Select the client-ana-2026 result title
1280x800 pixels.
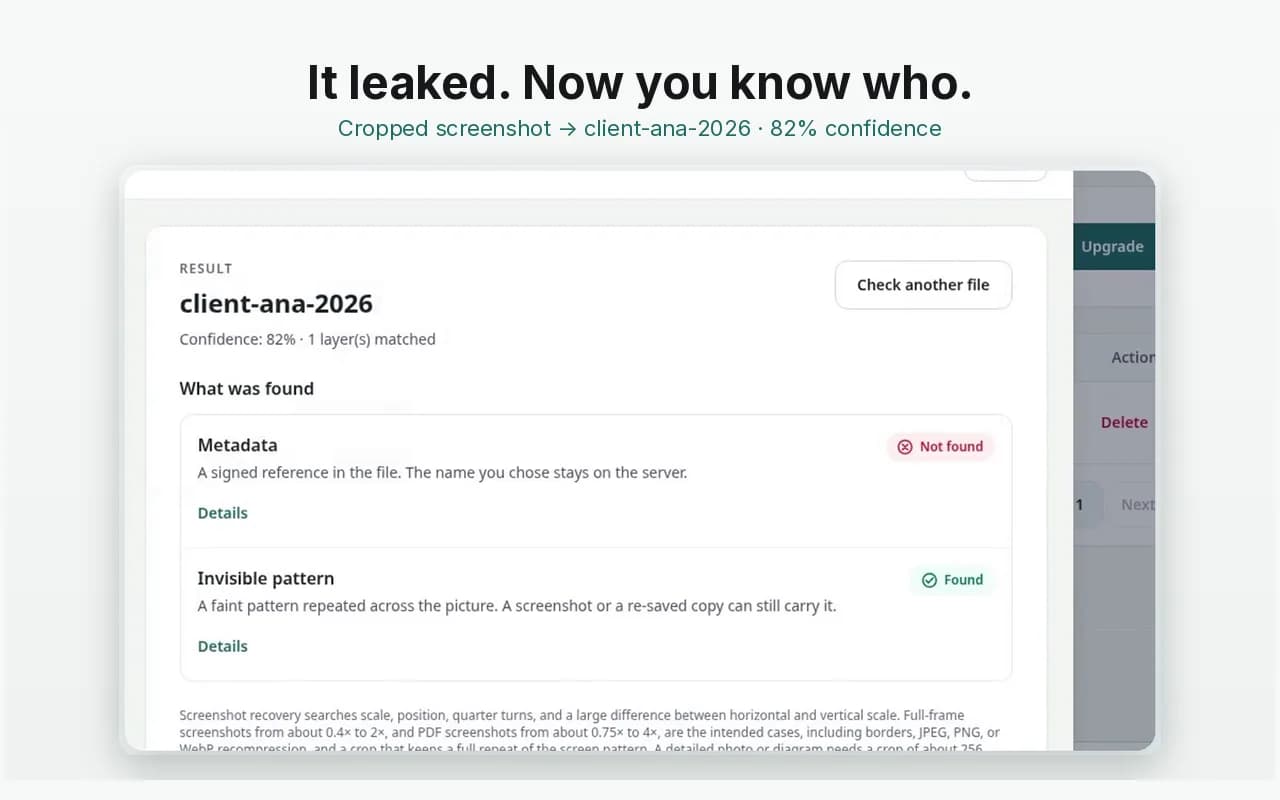coord(276,304)
